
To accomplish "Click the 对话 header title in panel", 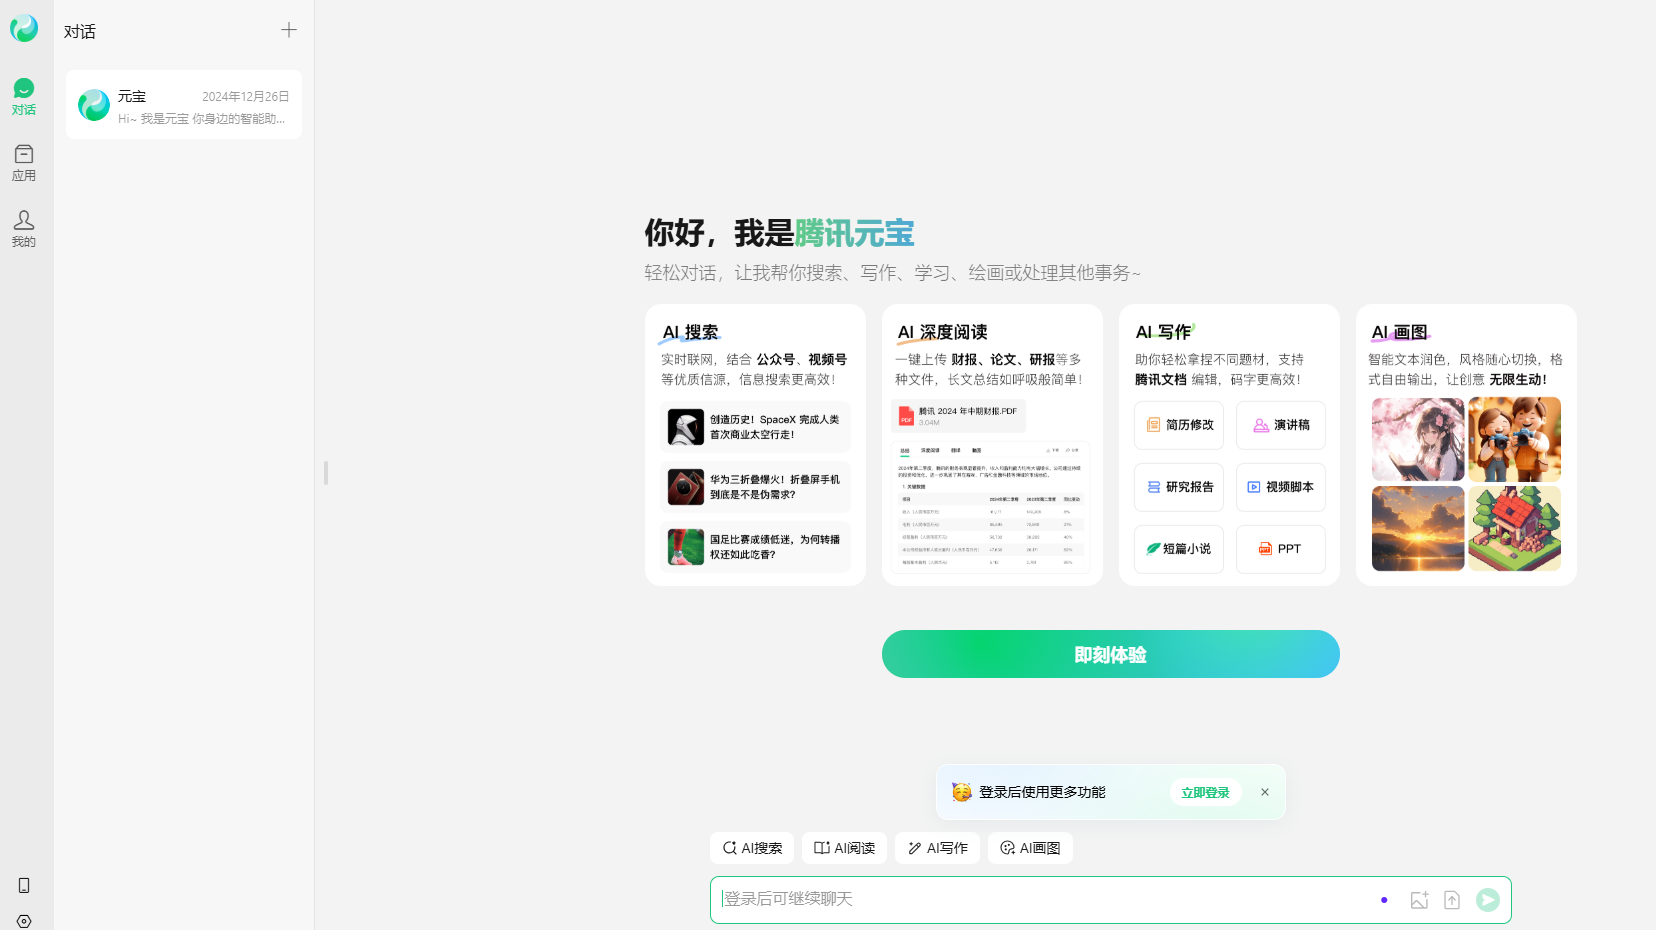I will 80,32.
